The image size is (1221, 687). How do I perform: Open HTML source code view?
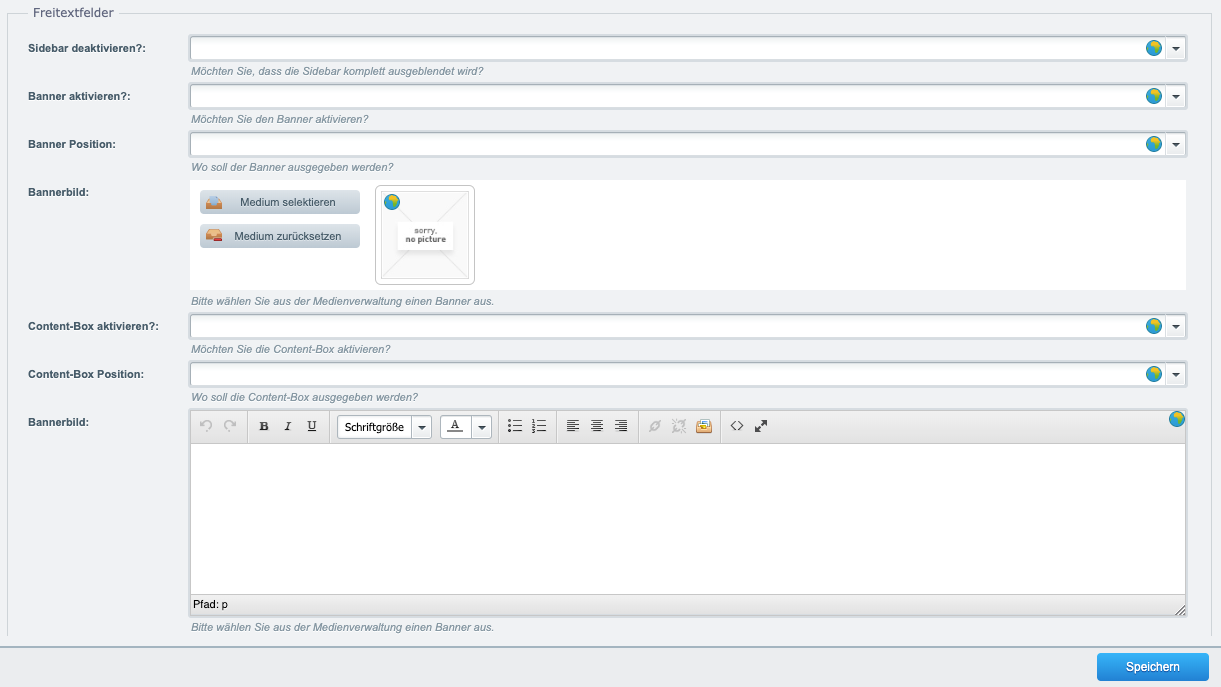tap(737, 426)
